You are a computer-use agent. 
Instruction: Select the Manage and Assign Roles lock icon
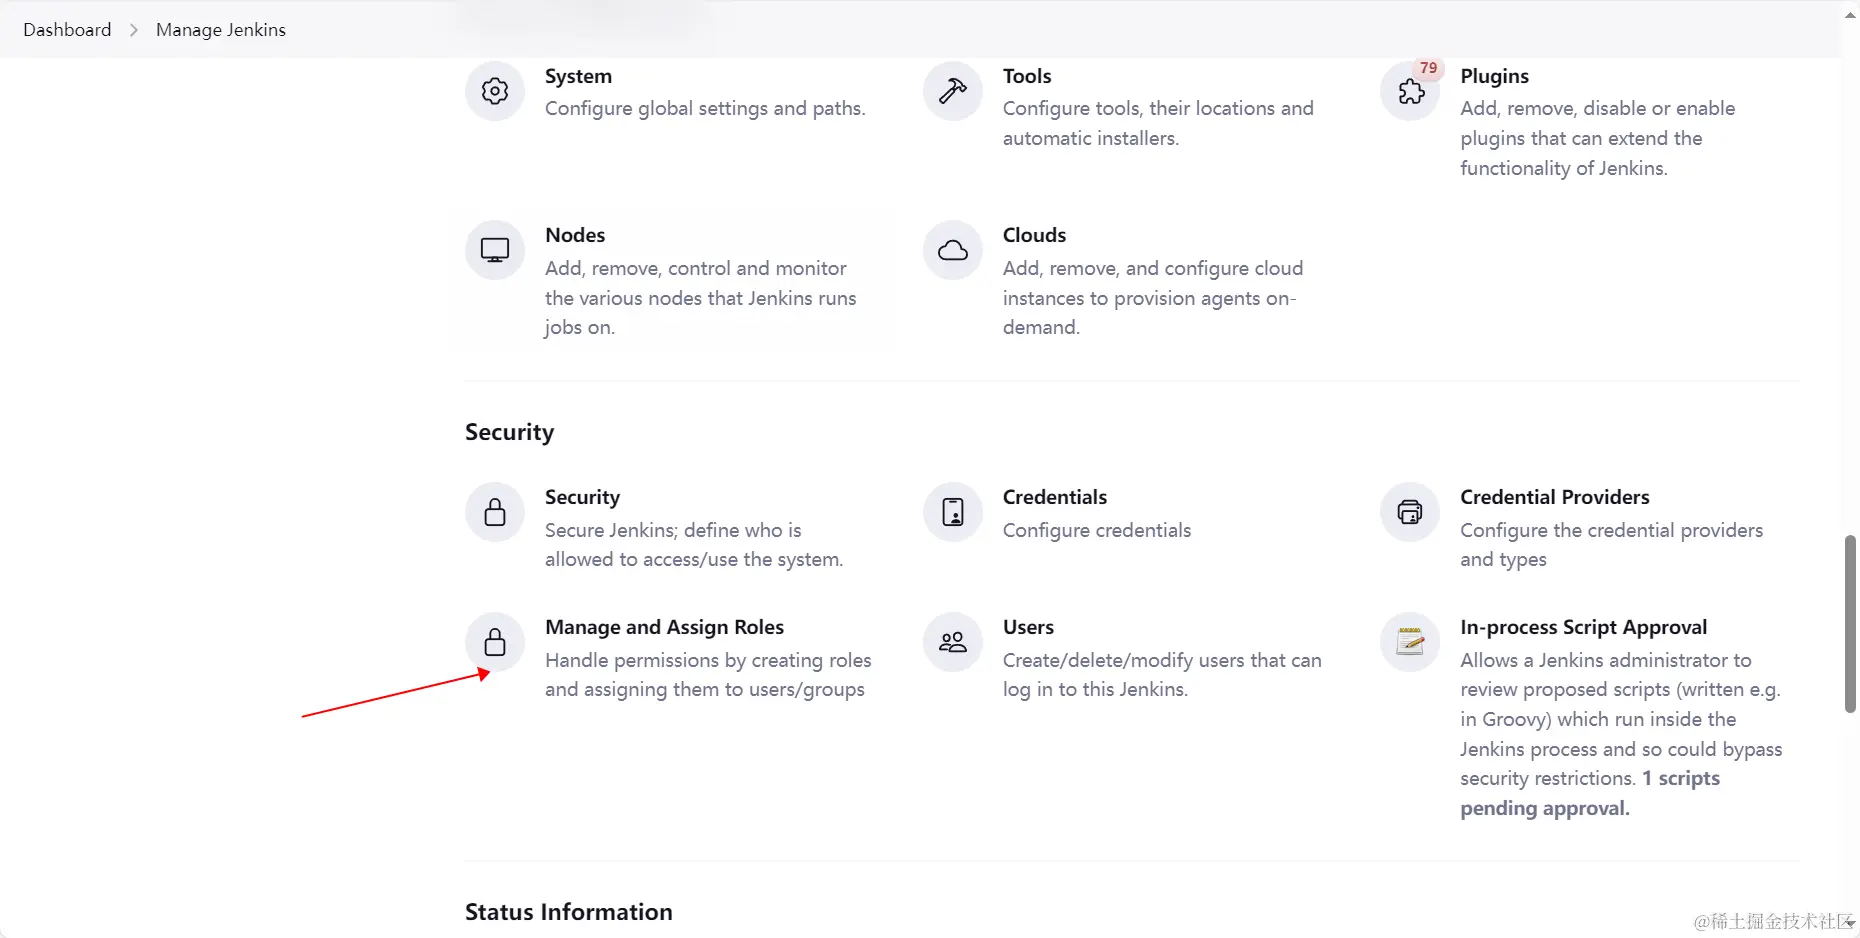(494, 642)
